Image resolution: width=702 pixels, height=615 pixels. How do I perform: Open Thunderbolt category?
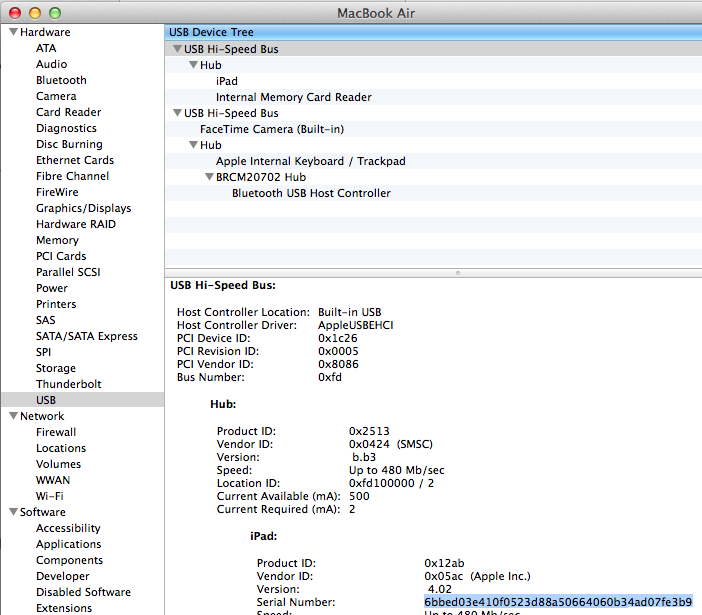tap(68, 384)
